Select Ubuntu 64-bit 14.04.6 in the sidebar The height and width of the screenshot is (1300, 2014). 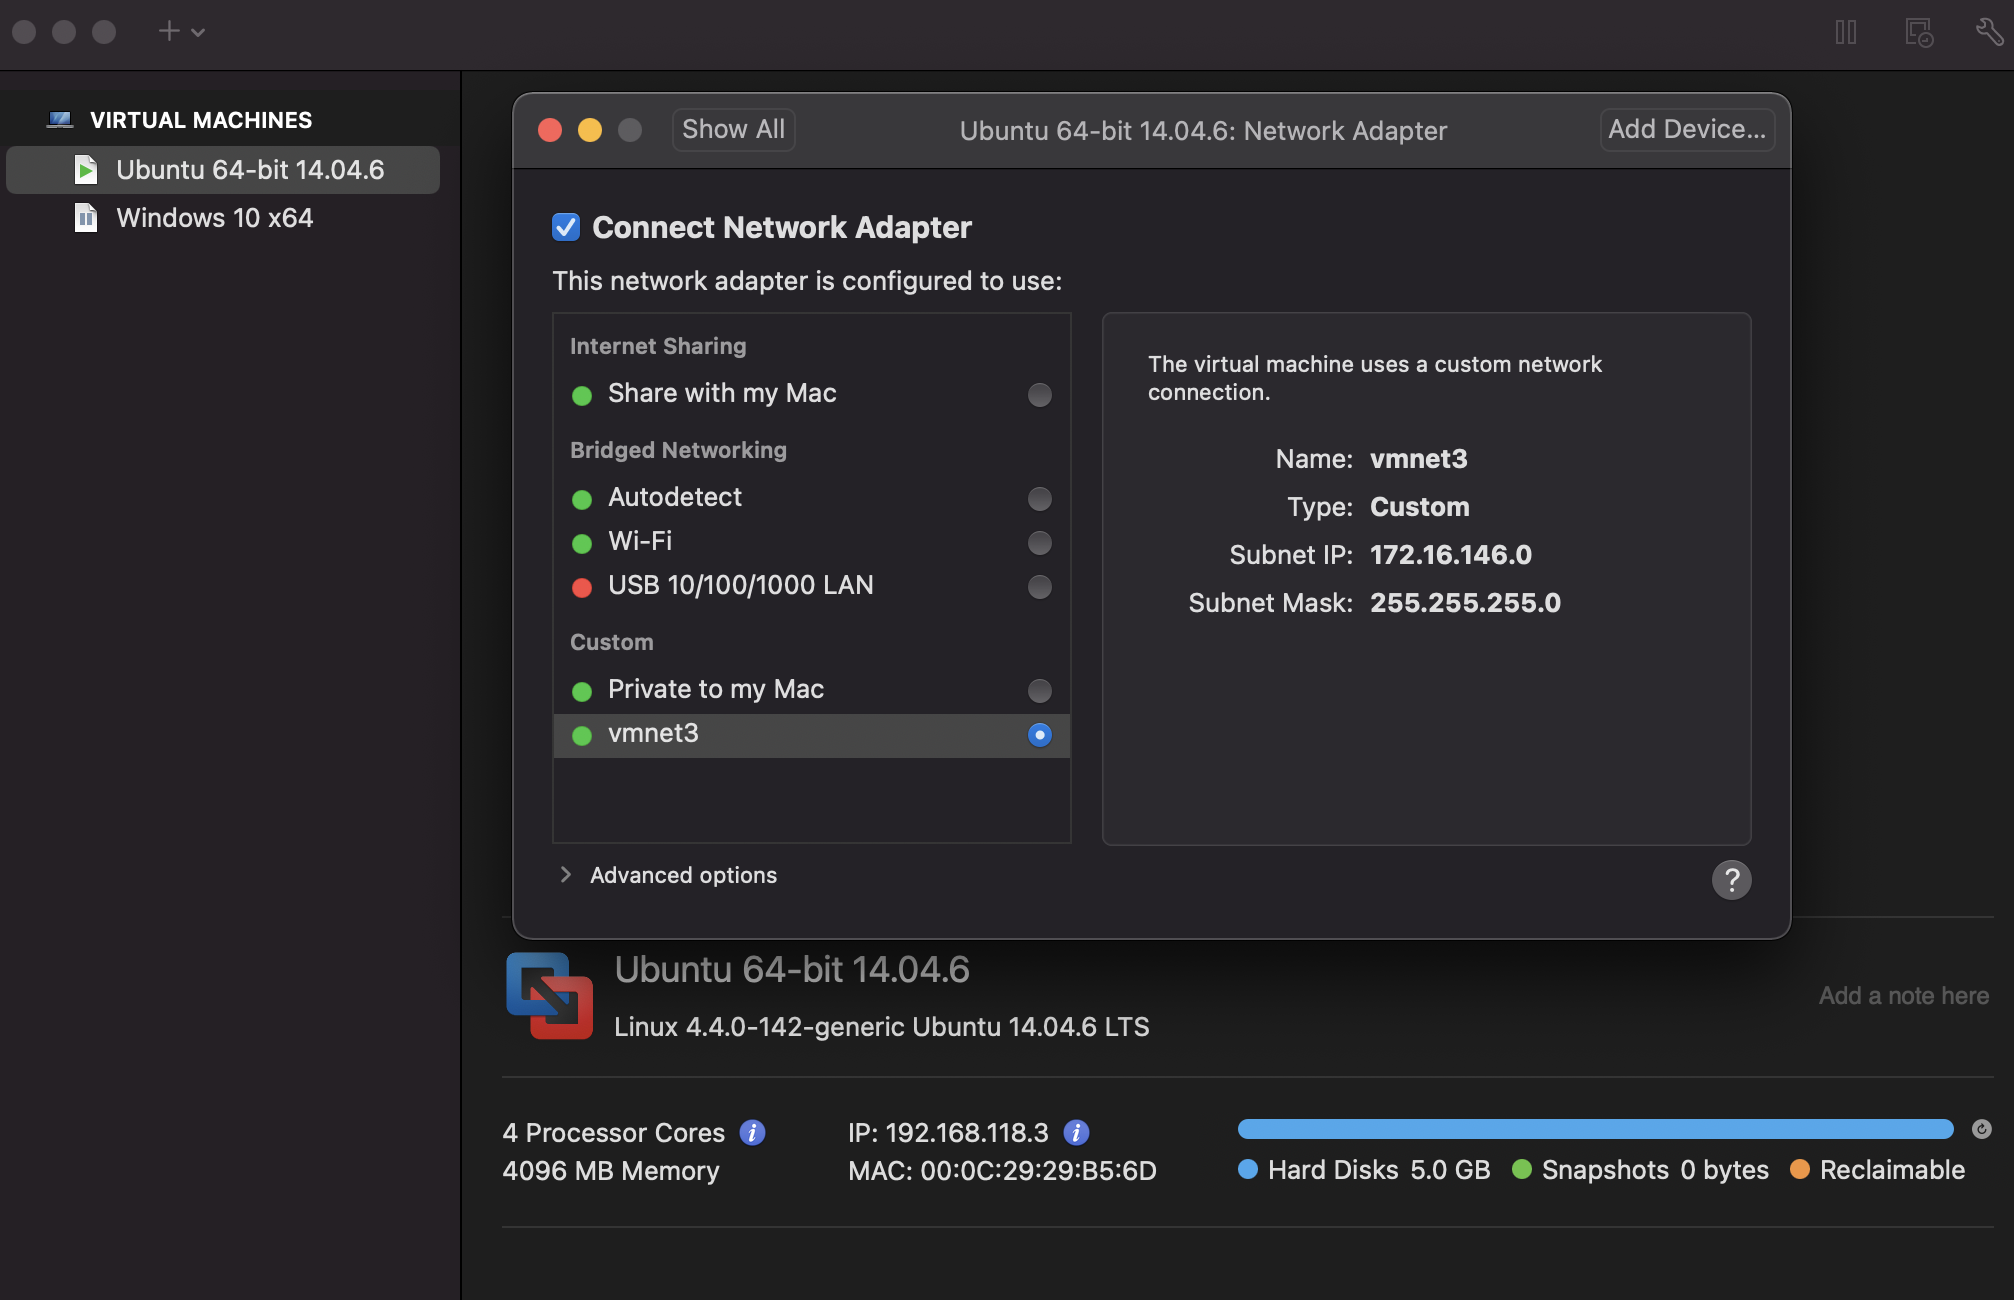tap(250, 170)
